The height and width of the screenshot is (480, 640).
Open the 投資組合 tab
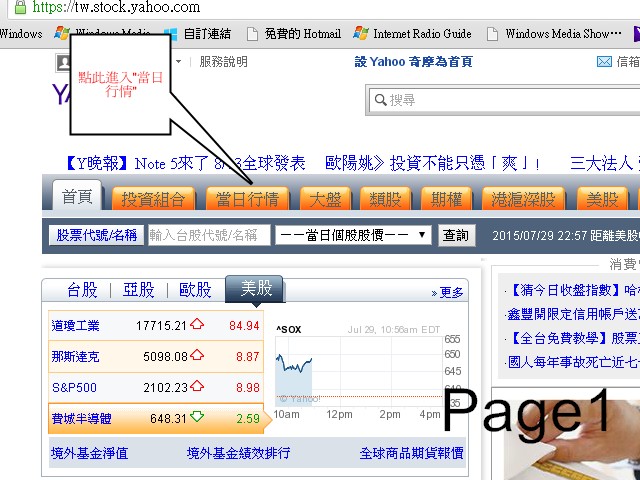pos(153,199)
